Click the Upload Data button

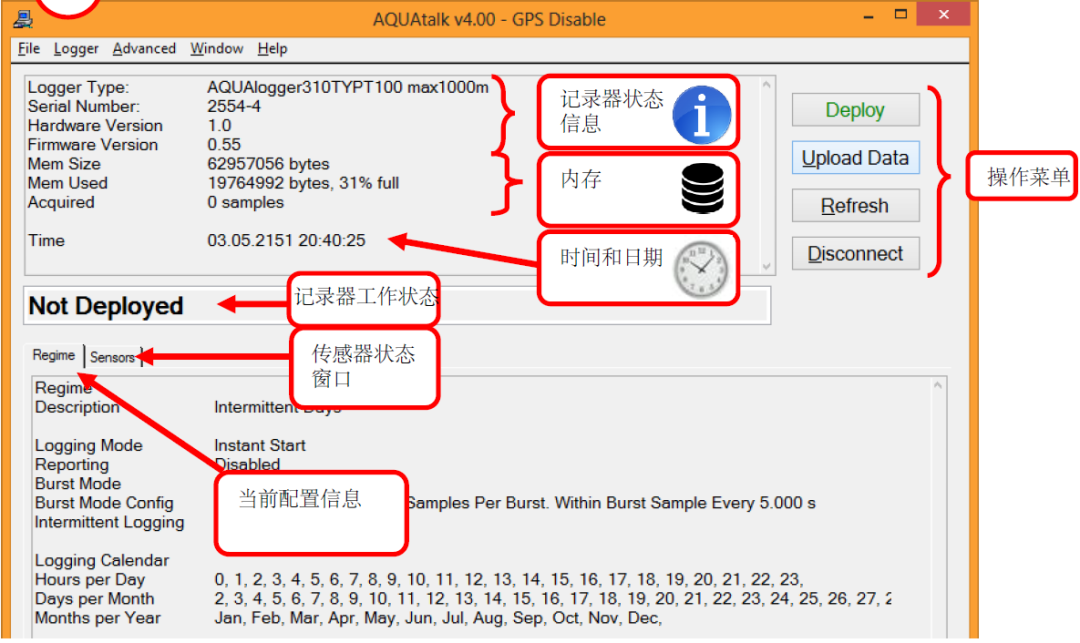click(855, 157)
